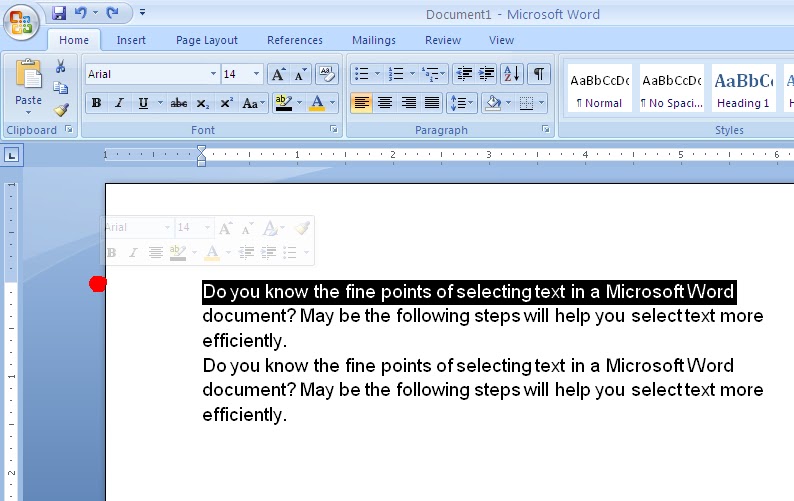The width and height of the screenshot is (794, 501).
Task: Apply bullet list formatting
Action: (x=362, y=74)
